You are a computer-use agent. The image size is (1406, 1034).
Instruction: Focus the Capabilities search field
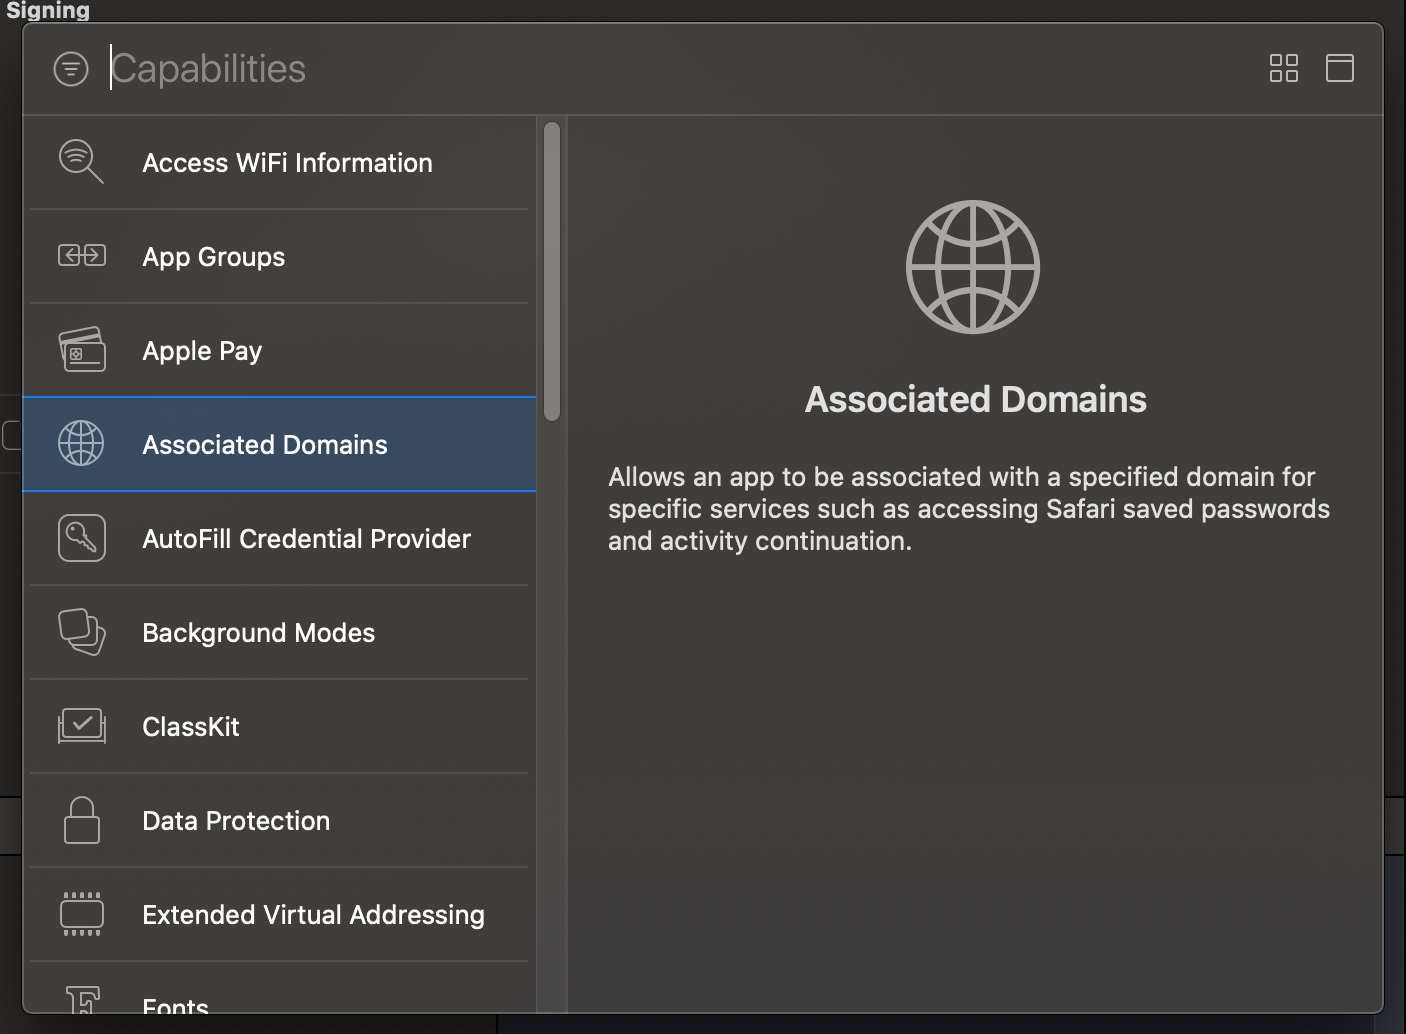tap(680, 69)
